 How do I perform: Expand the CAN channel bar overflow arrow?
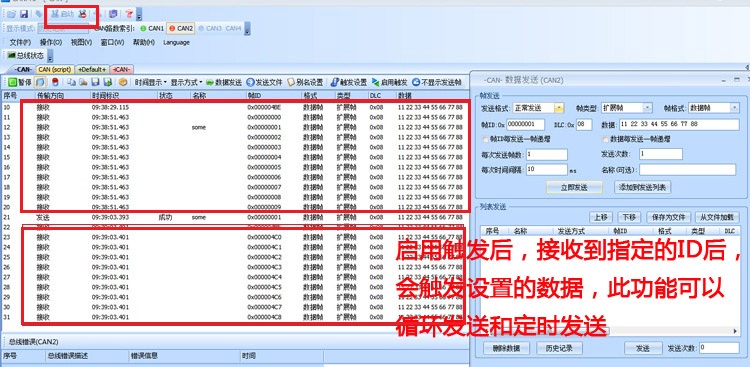click(247, 30)
